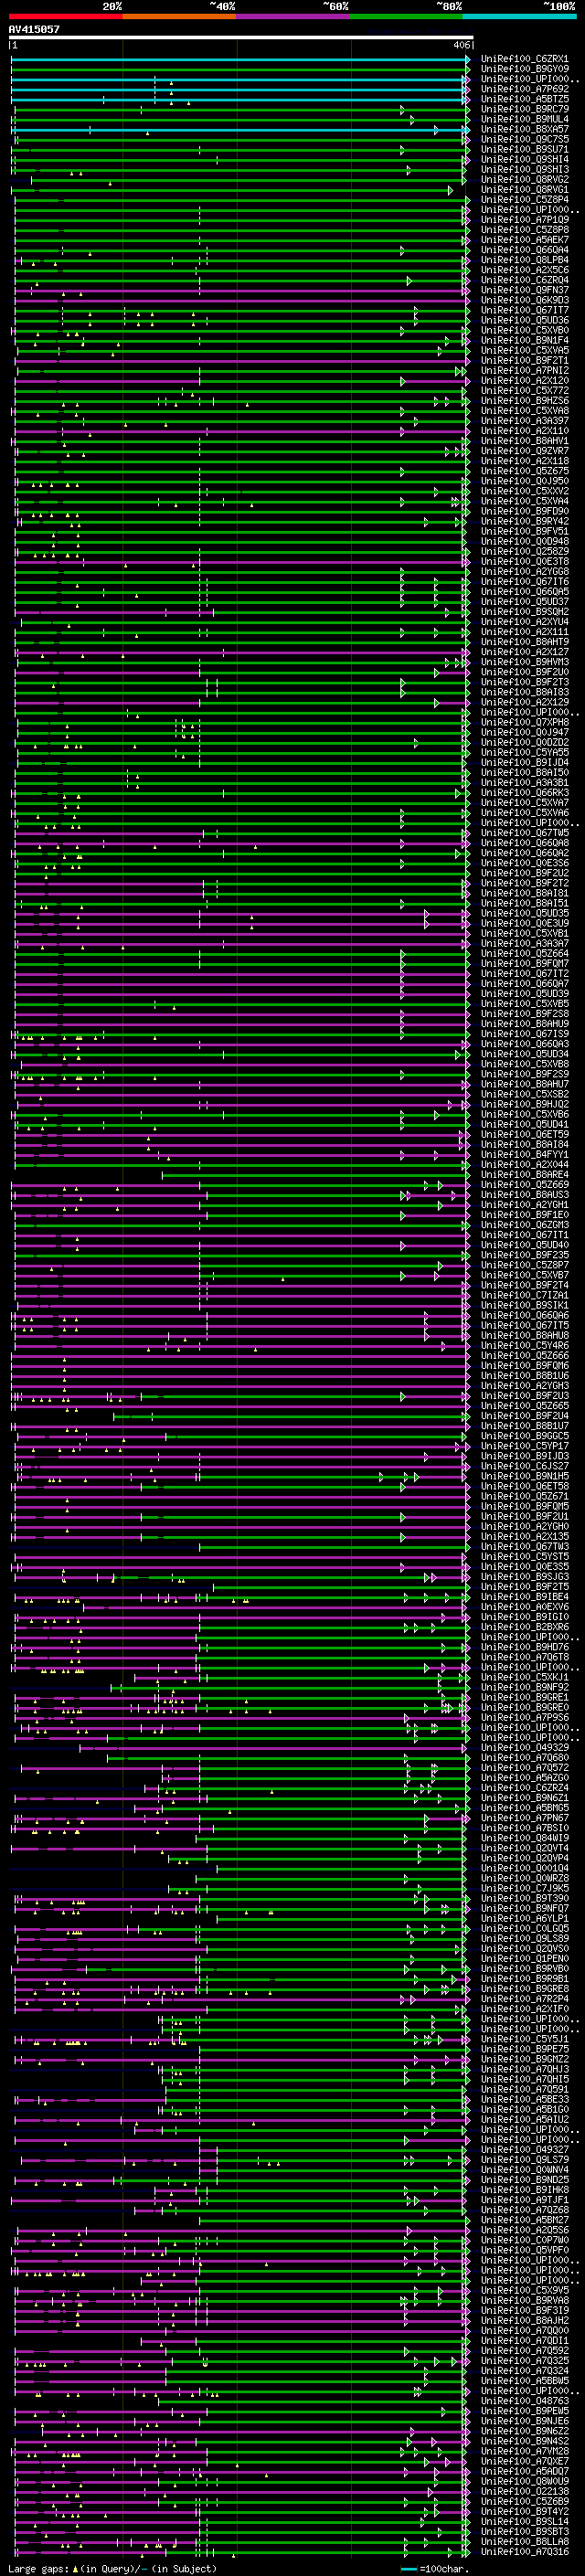Select hit UniRef100_Q6ZGM3
Screen dimensions: 585x2576
pyautogui.click(x=524, y=1224)
